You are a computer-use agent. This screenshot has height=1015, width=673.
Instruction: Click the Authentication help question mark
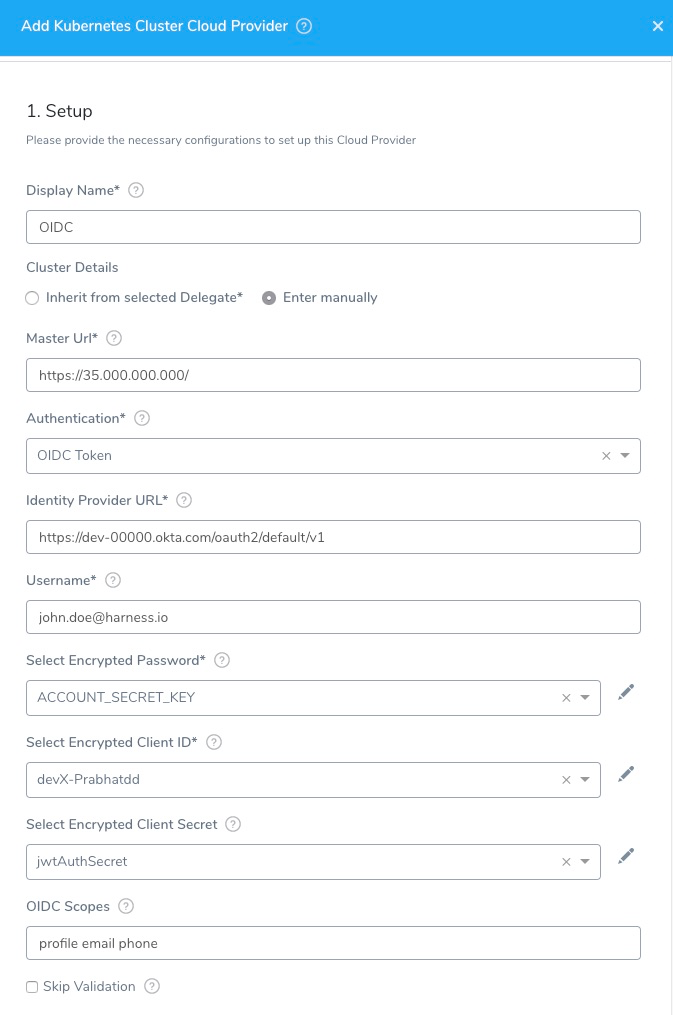point(142,418)
